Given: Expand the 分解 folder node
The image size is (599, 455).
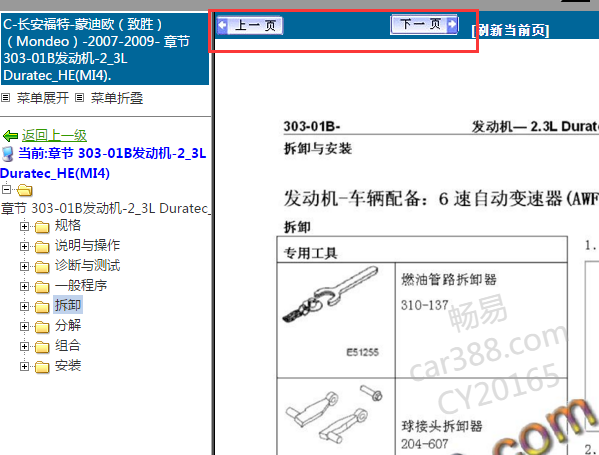Looking at the screenshot, I should [24, 326].
